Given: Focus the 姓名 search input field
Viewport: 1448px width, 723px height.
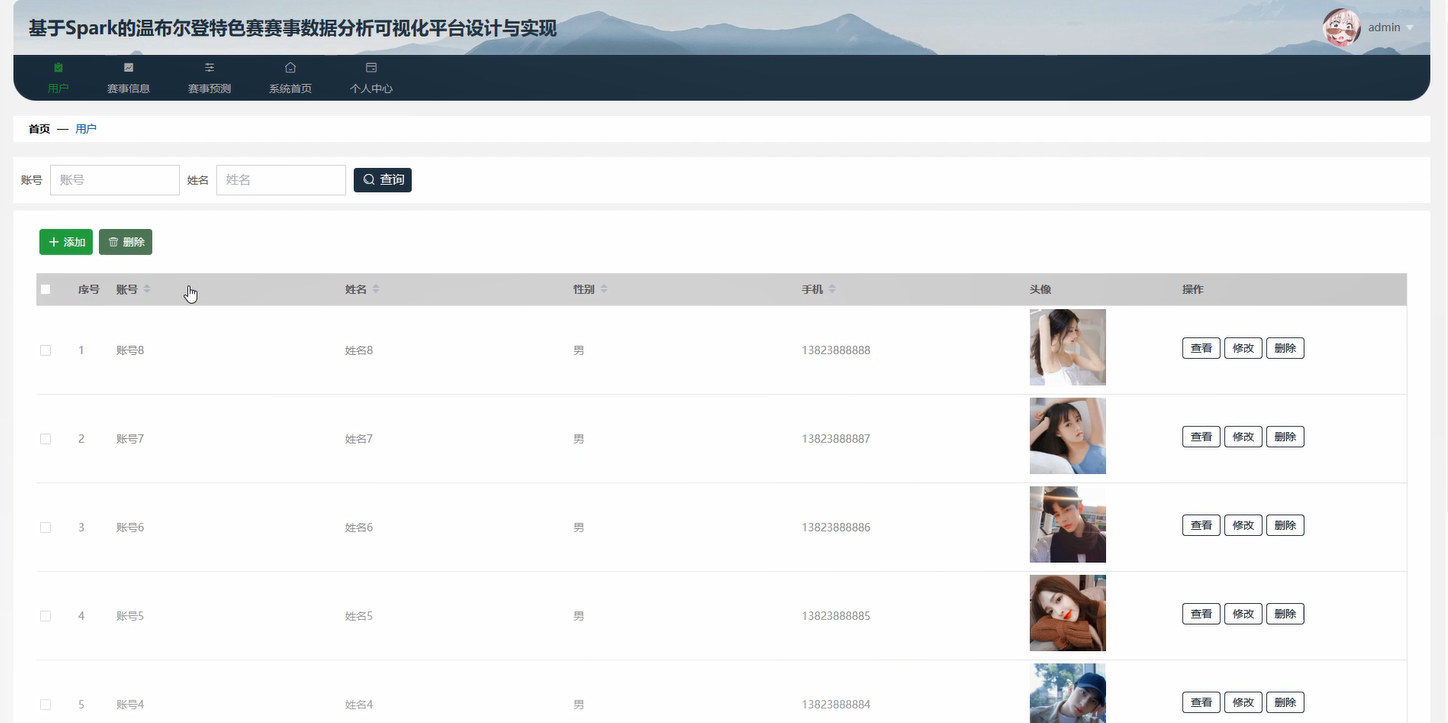Looking at the screenshot, I should [281, 180].
